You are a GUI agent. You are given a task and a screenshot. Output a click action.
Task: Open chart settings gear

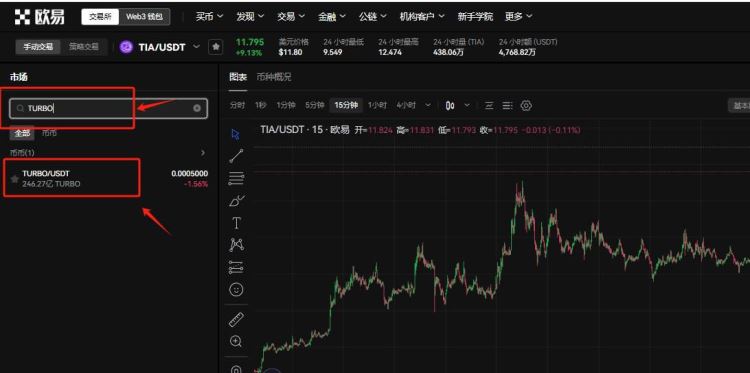coord(526,106)
